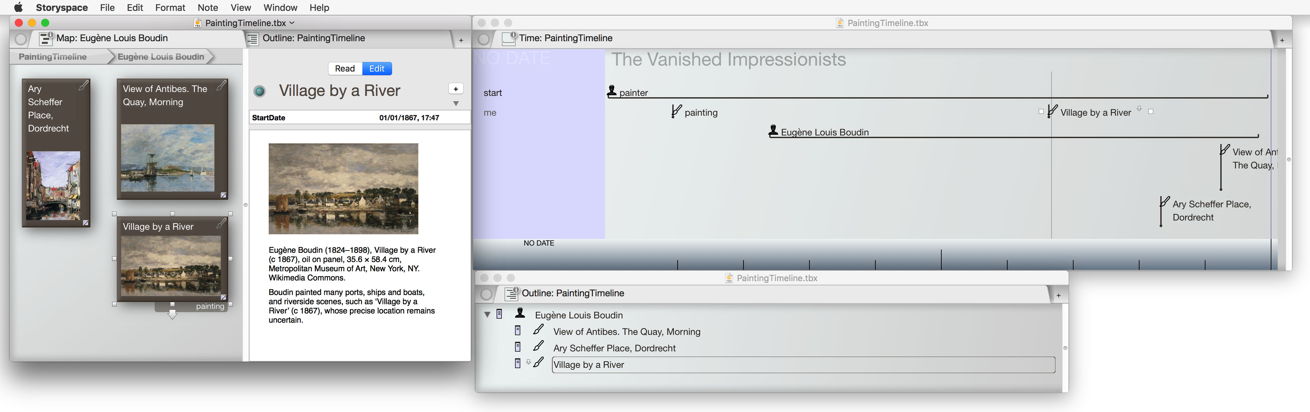The width and height of the screenshot is (1310, 412).
Task: Click brush icon next to View of Antibes in outline
Action: [538, 331]
